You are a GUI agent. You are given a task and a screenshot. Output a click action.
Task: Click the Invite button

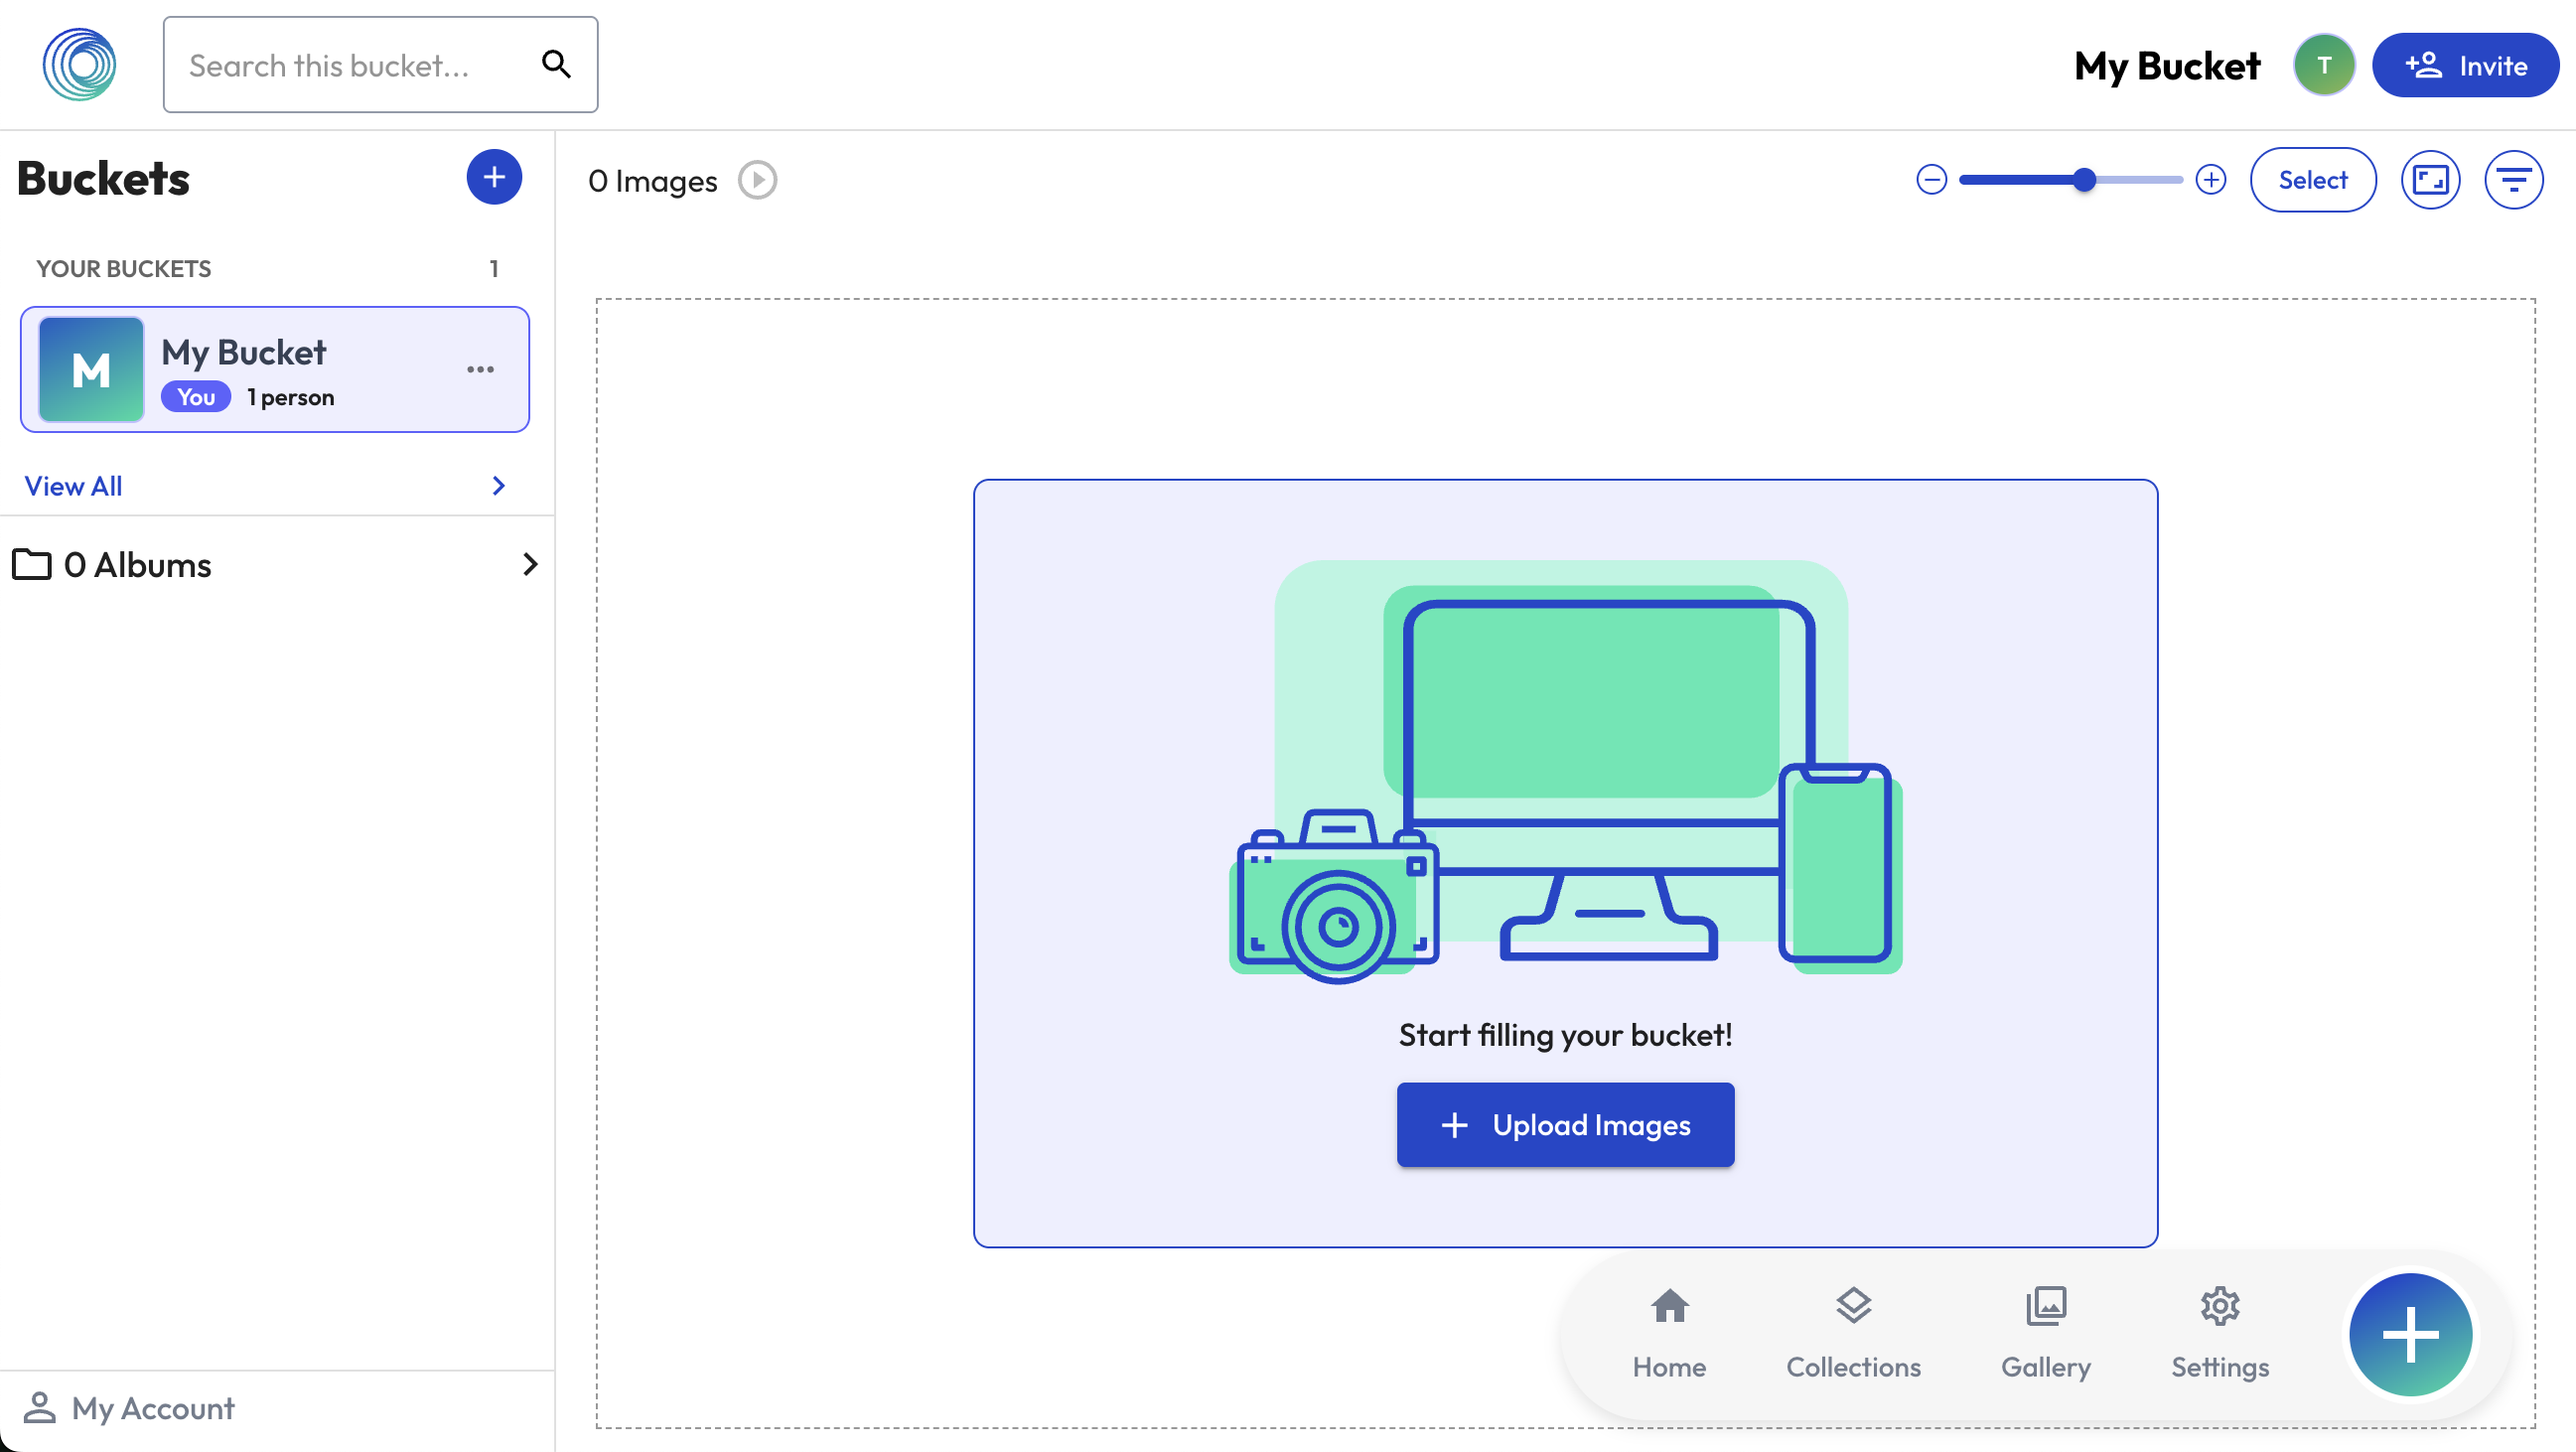[2465, 65]
